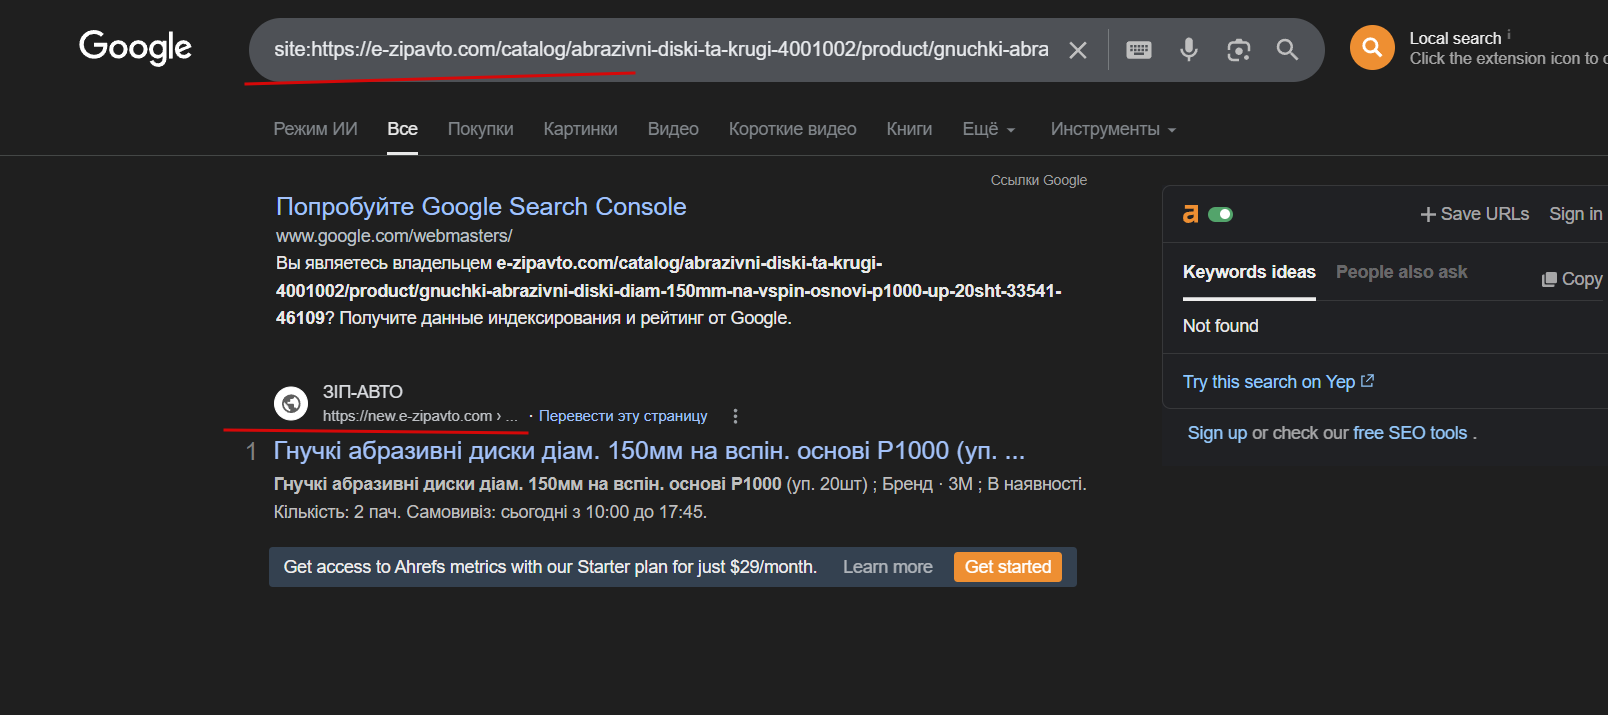Switch to Книги tab
Image resolution: width=1608 pixels, height=715 pixels.
point(909,129)
